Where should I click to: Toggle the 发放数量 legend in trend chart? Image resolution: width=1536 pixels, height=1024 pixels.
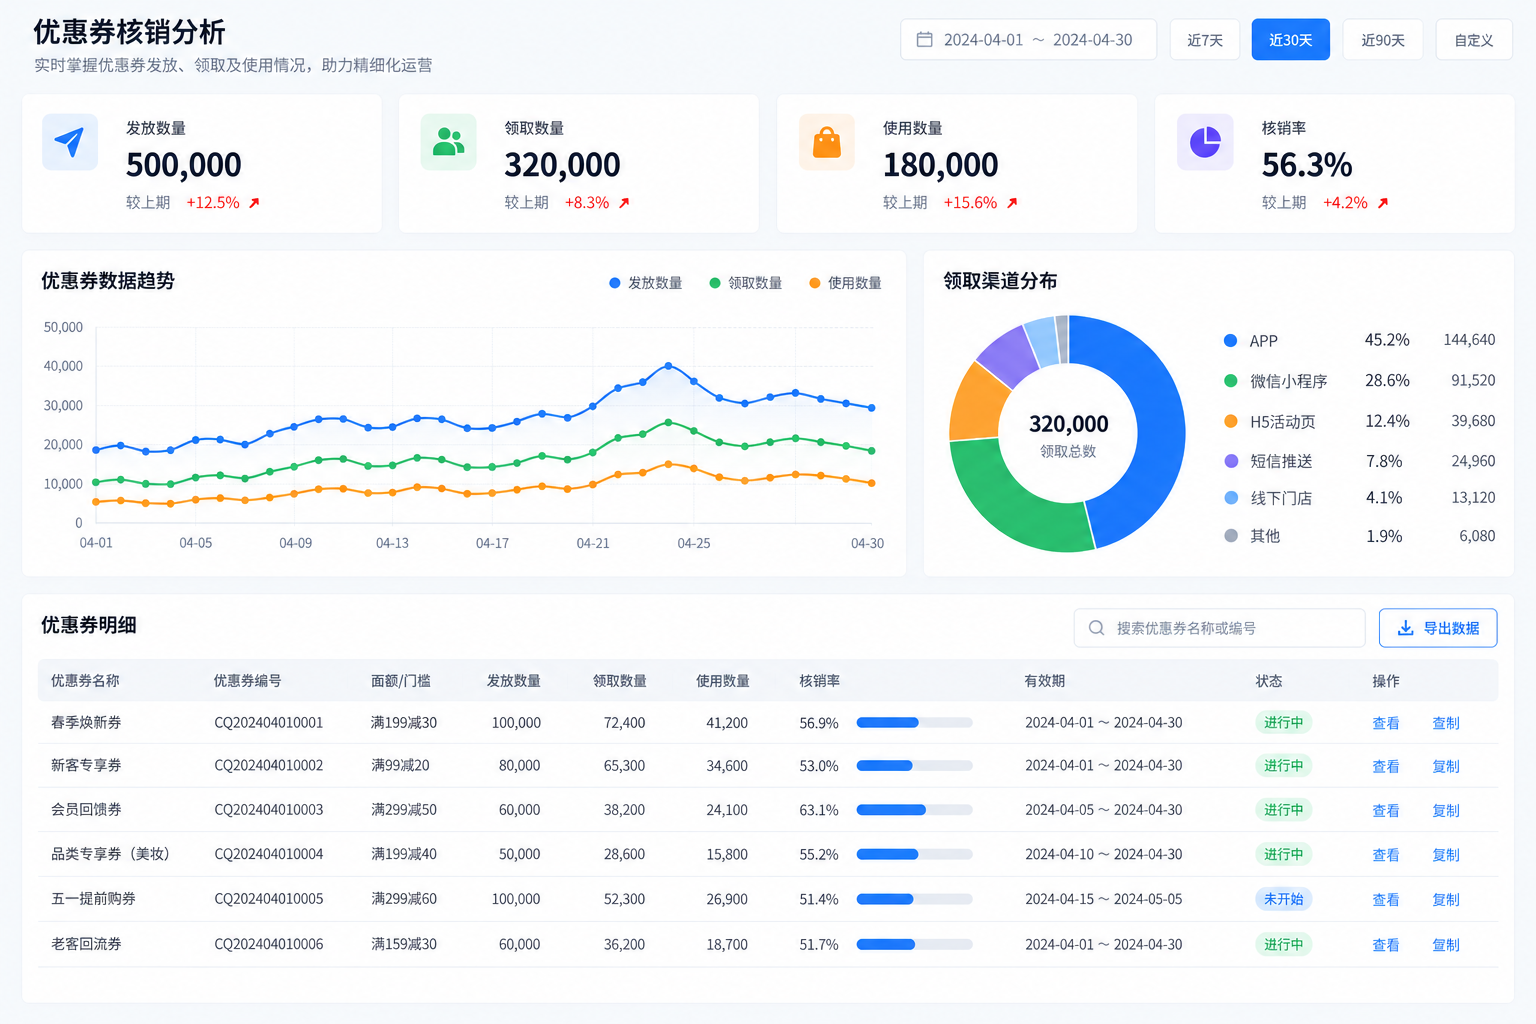click(x=646, y=283)
